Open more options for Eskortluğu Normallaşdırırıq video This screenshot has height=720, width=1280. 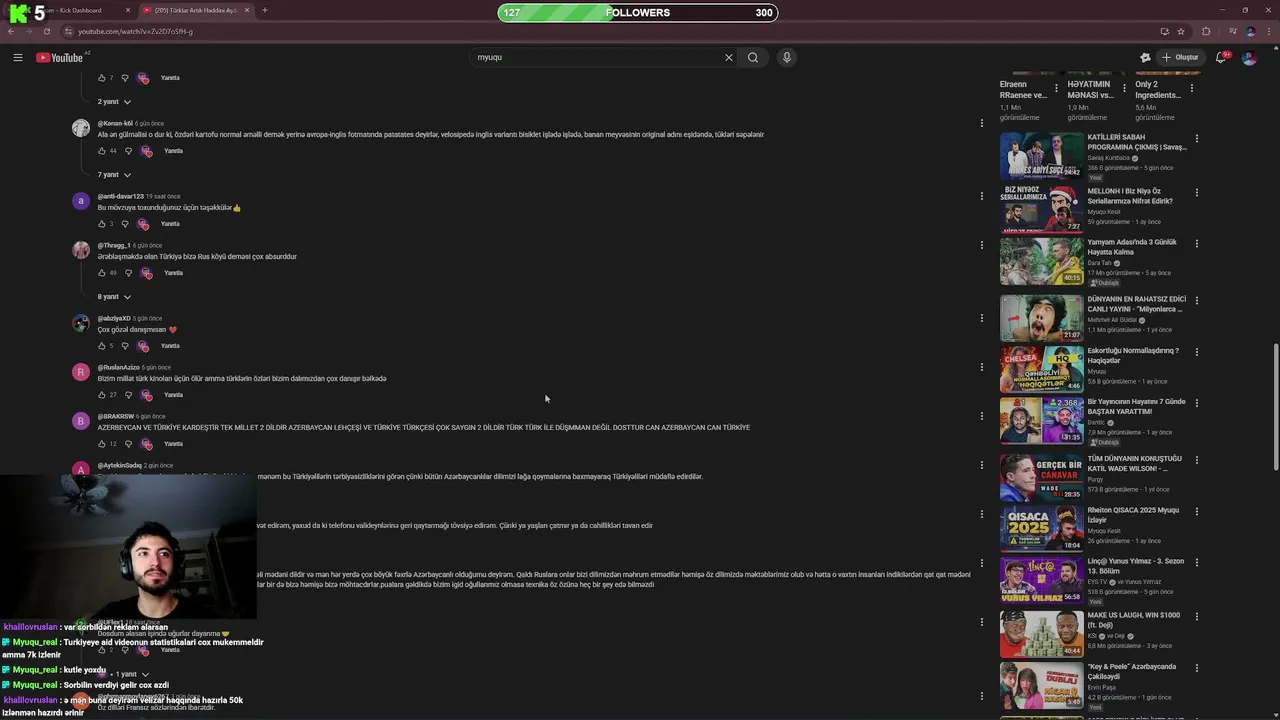click(1196, 352)
